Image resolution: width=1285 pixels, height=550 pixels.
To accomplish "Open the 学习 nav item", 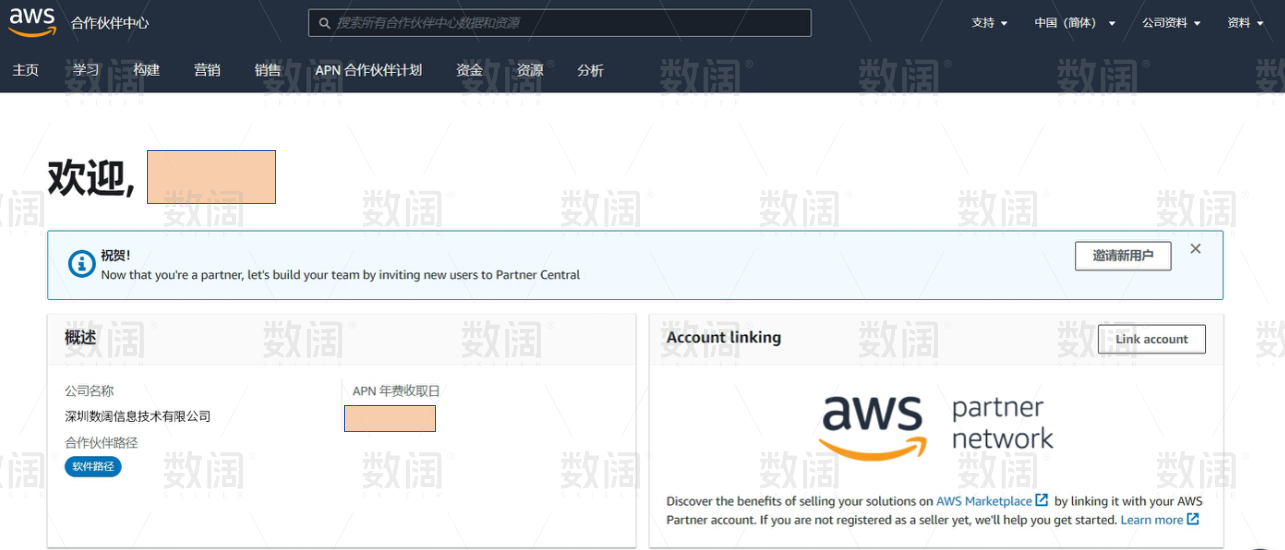I will point(86,70).
